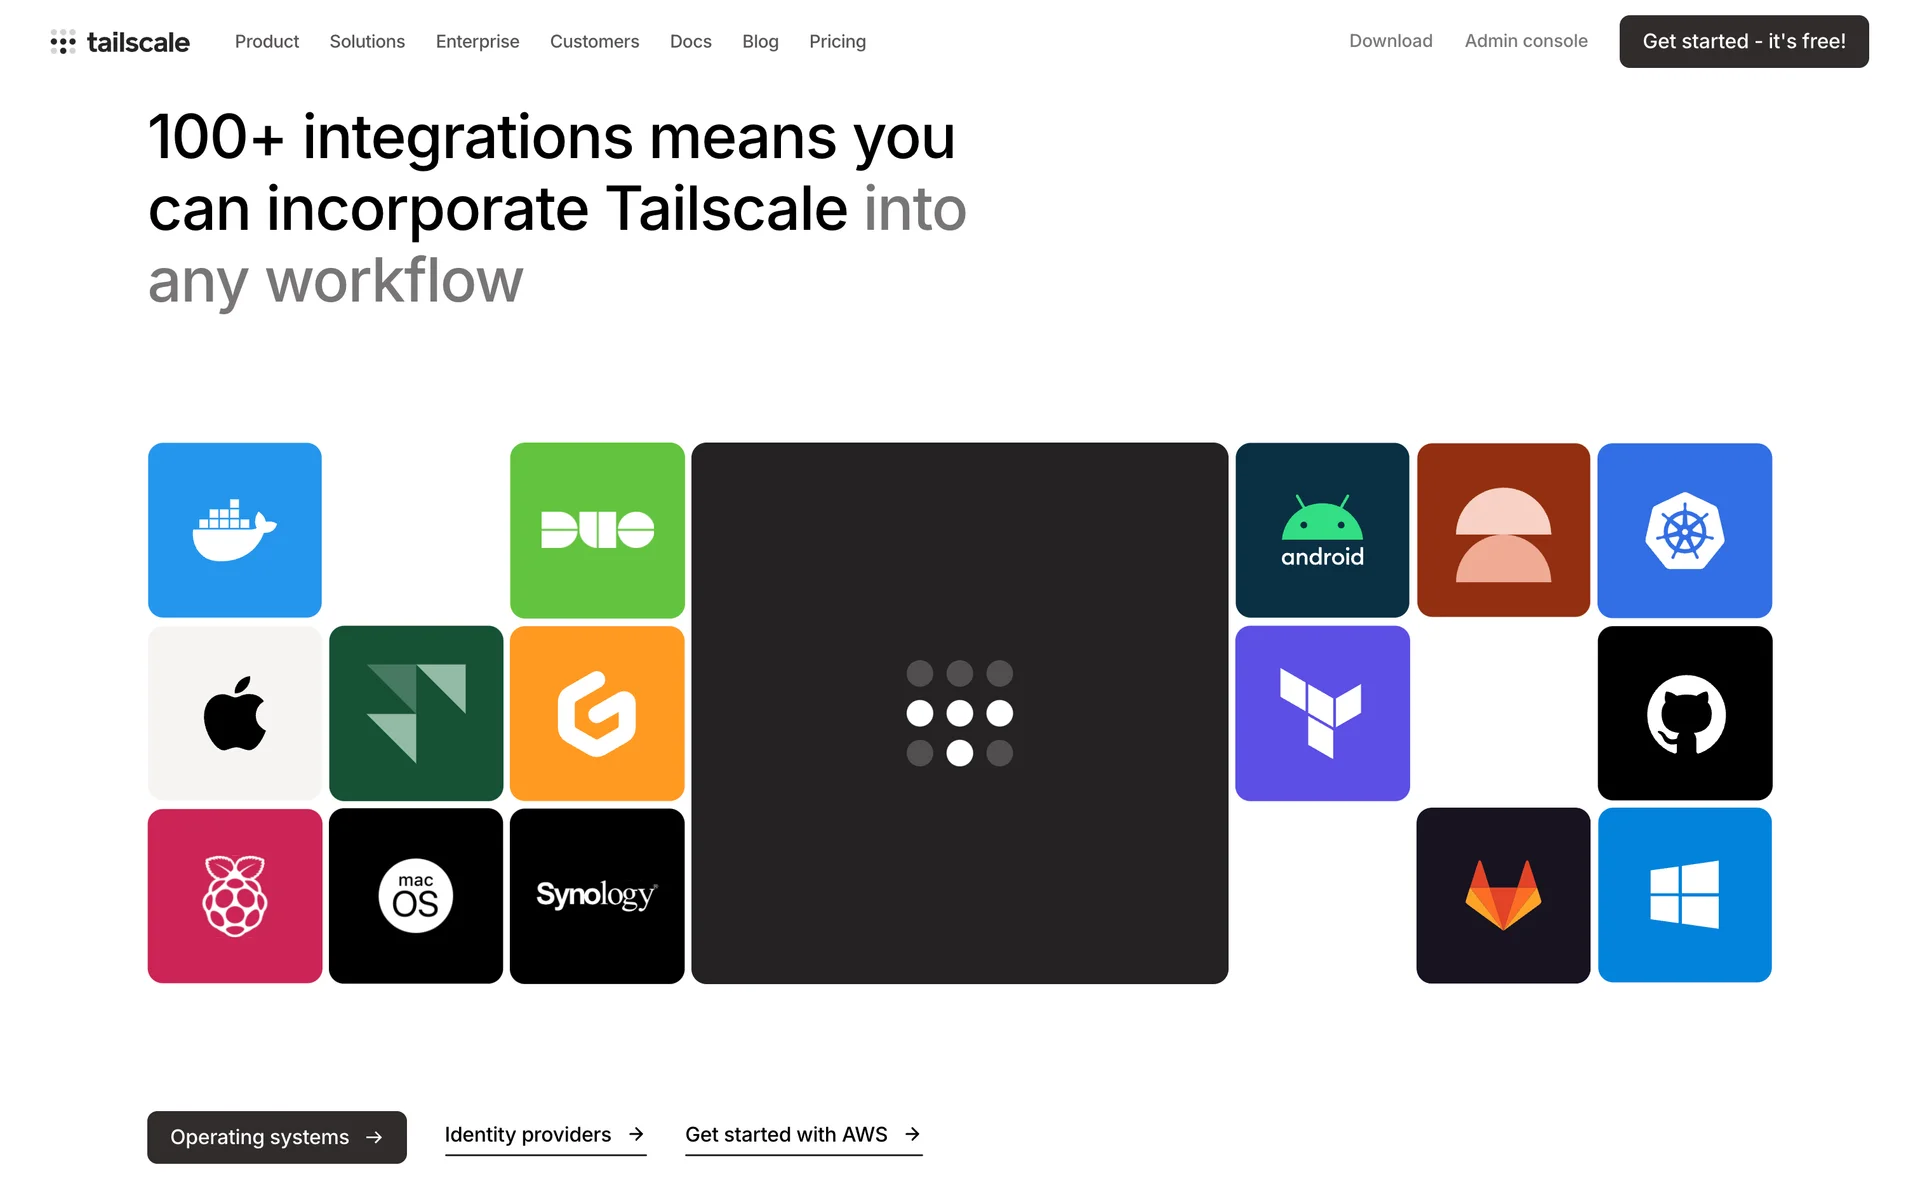This screenshot has height=1200, width=1920.
Task: Select the Raspberry Pi tile
Action: coord(235,896)
